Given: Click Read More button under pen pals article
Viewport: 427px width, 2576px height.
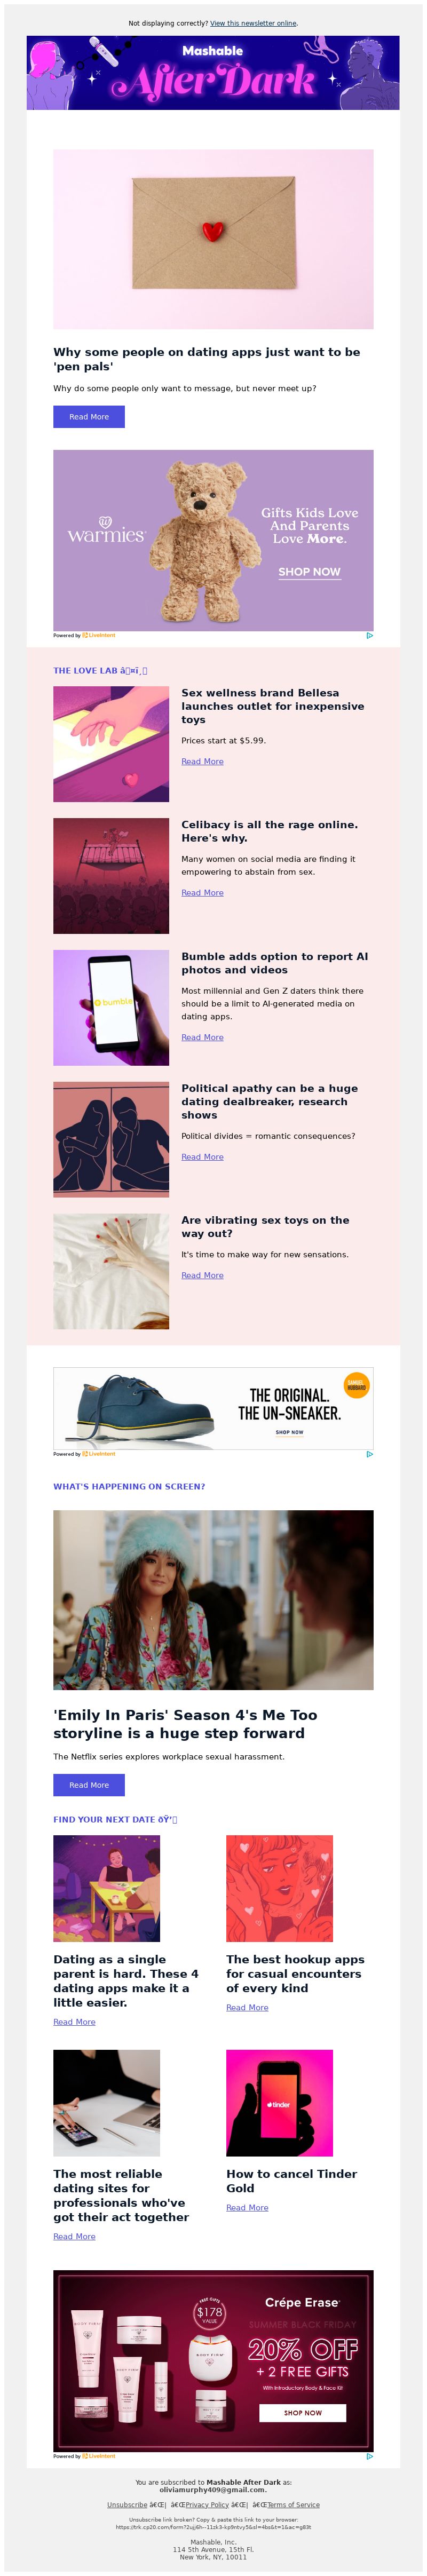Looking at the screenshot, I should click(89, 417).
